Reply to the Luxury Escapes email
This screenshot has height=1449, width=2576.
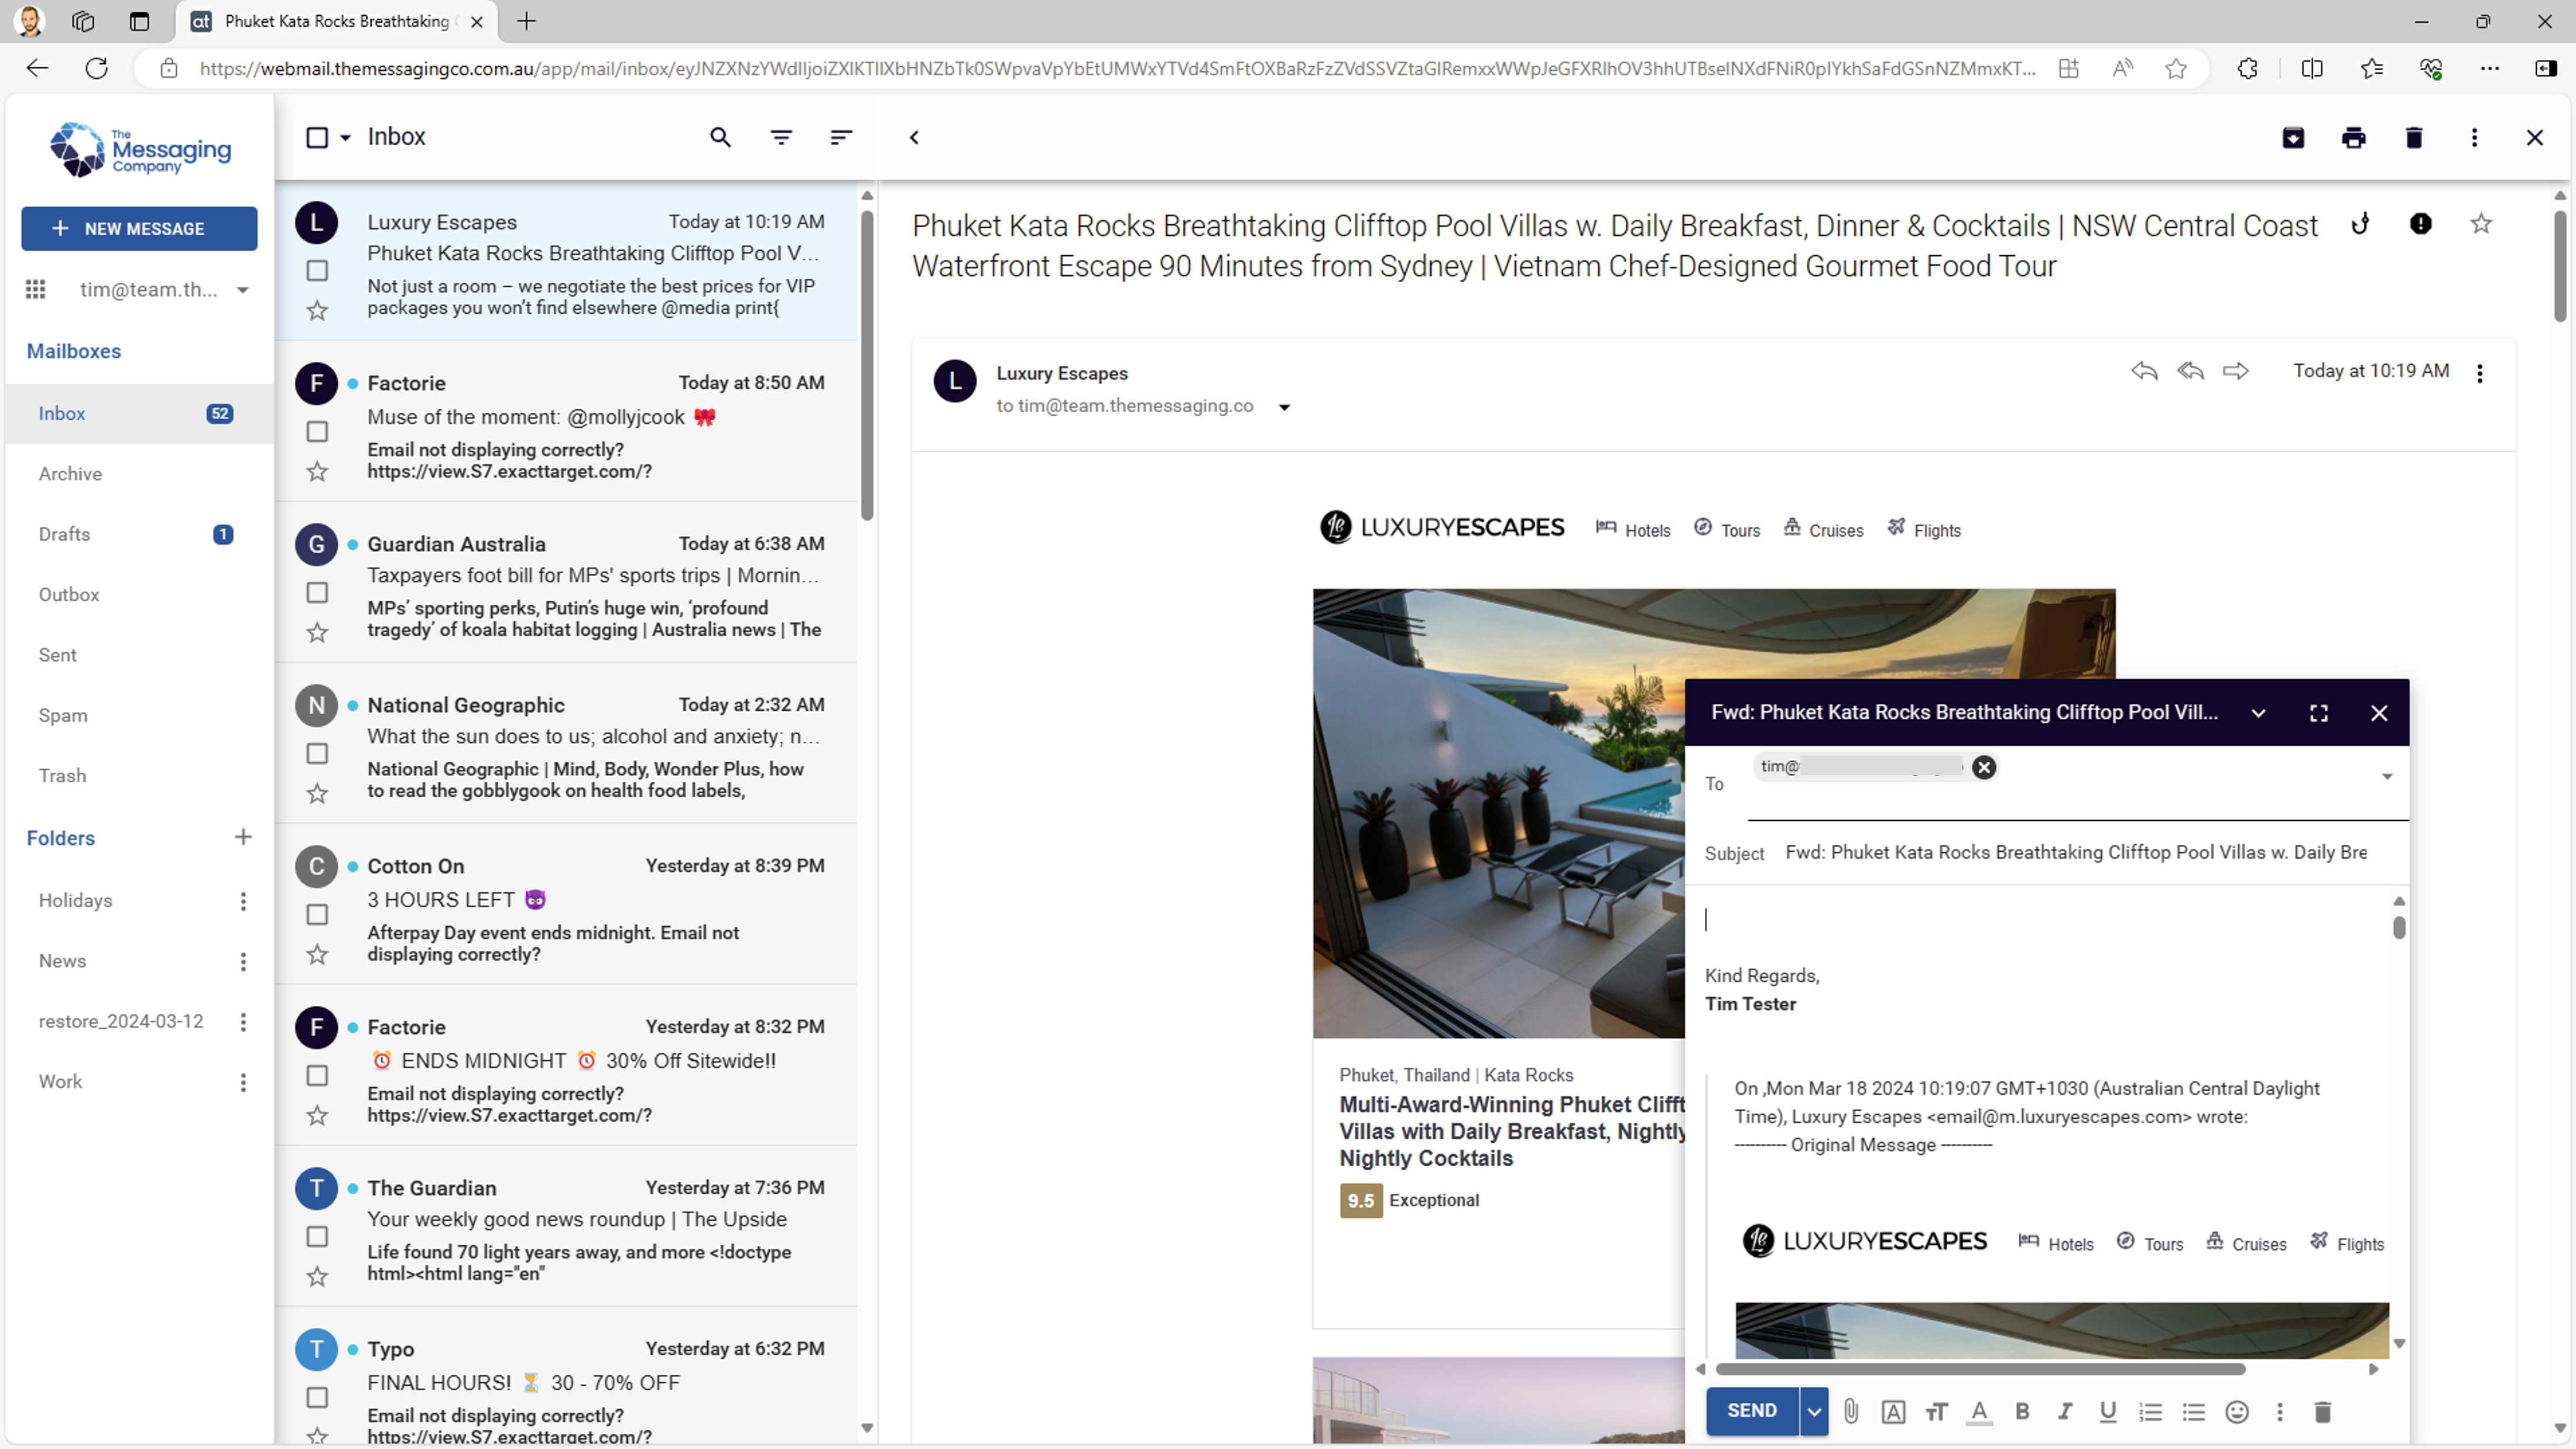pos(2144,371)
